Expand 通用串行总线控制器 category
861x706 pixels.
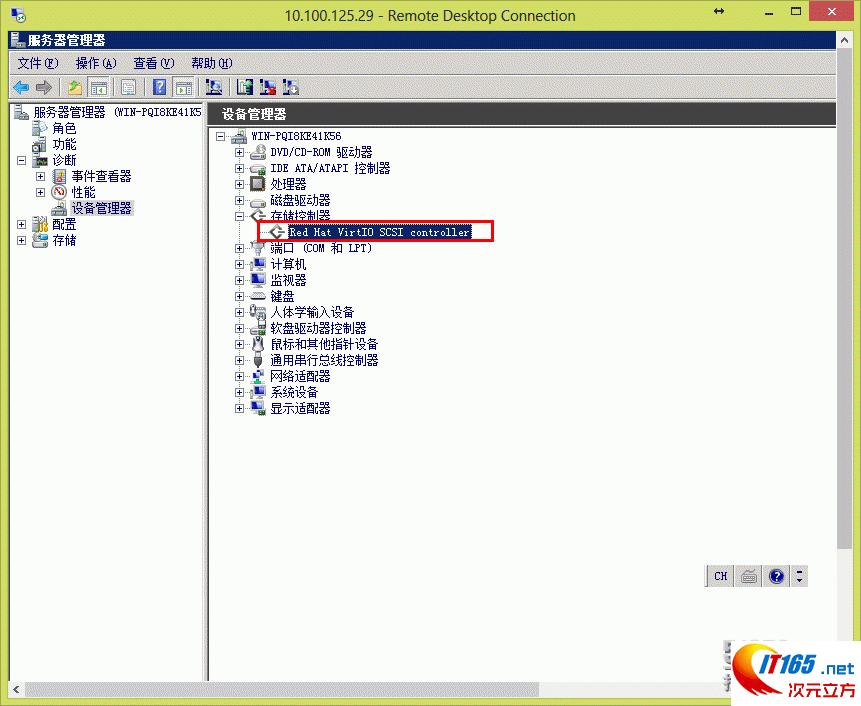coord(239,360)
